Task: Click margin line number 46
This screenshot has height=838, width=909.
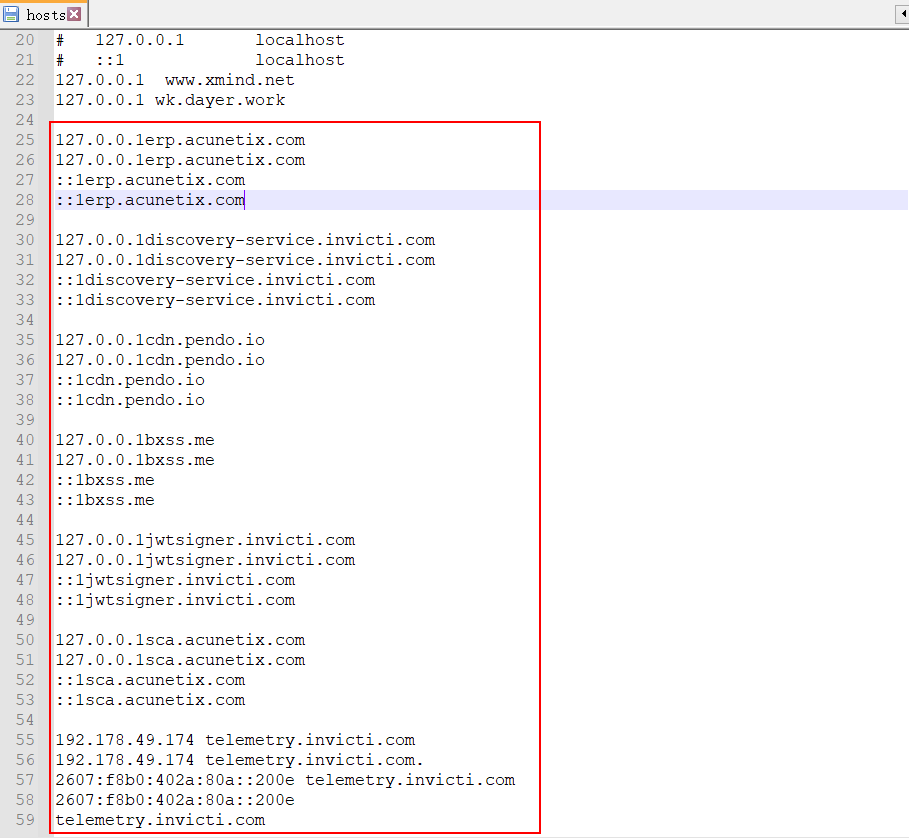Action: click(x=25, y=560)
